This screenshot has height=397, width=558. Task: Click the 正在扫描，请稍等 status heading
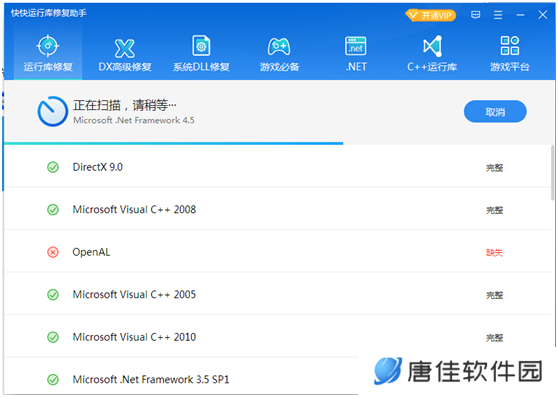pyautogui.click(x=125, y=105)
